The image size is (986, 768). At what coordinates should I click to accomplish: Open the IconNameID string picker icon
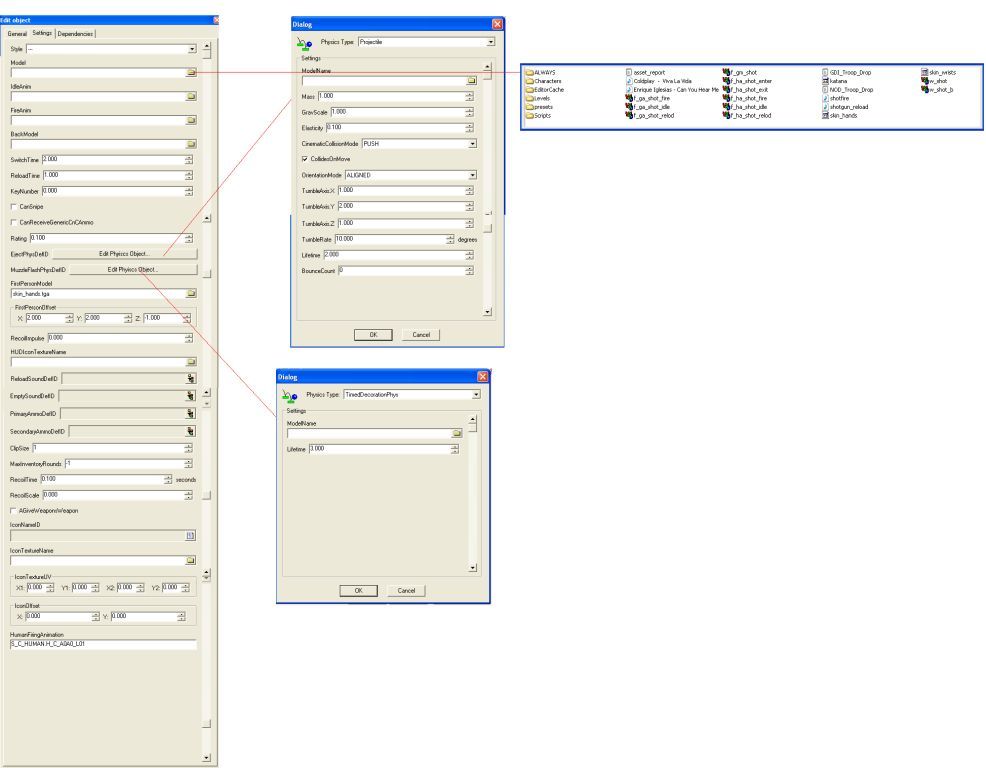coord(190,535)
